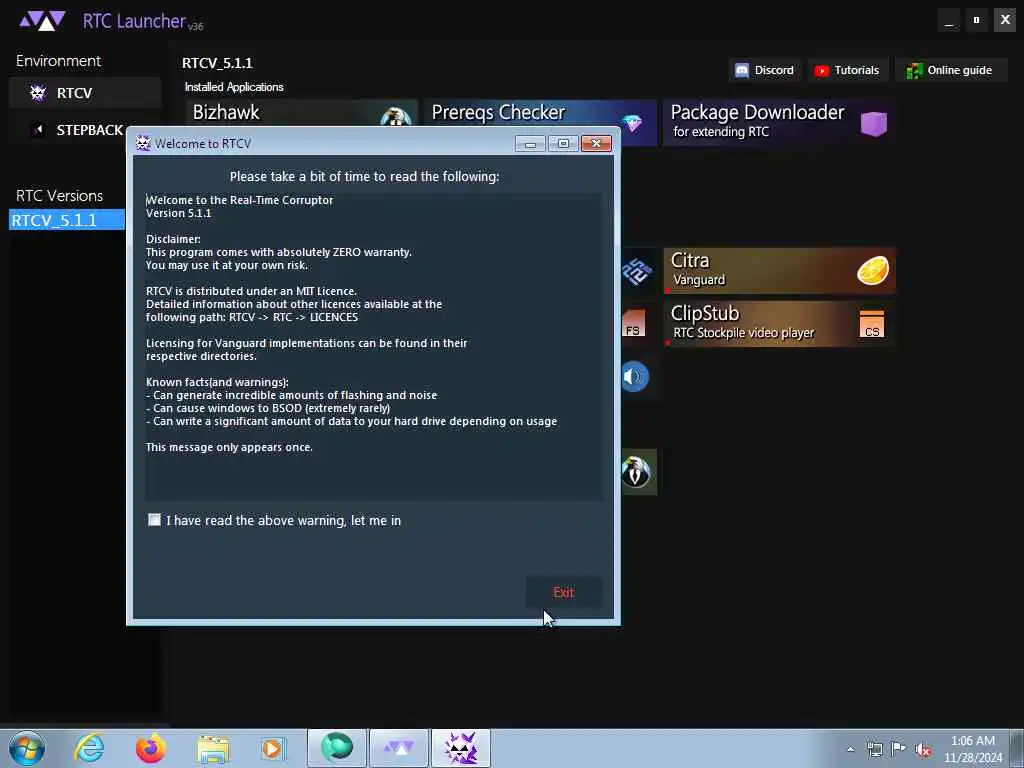Click the purple cube Package Downloader icon
The image size is (1024, 768).
pyautogui.click(x=873, y=123)
